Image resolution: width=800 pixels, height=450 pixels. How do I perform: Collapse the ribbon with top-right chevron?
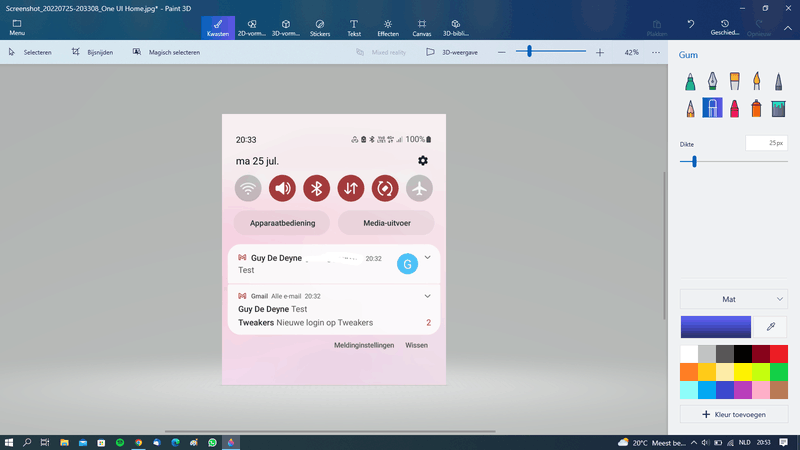(x=788, y=28)
